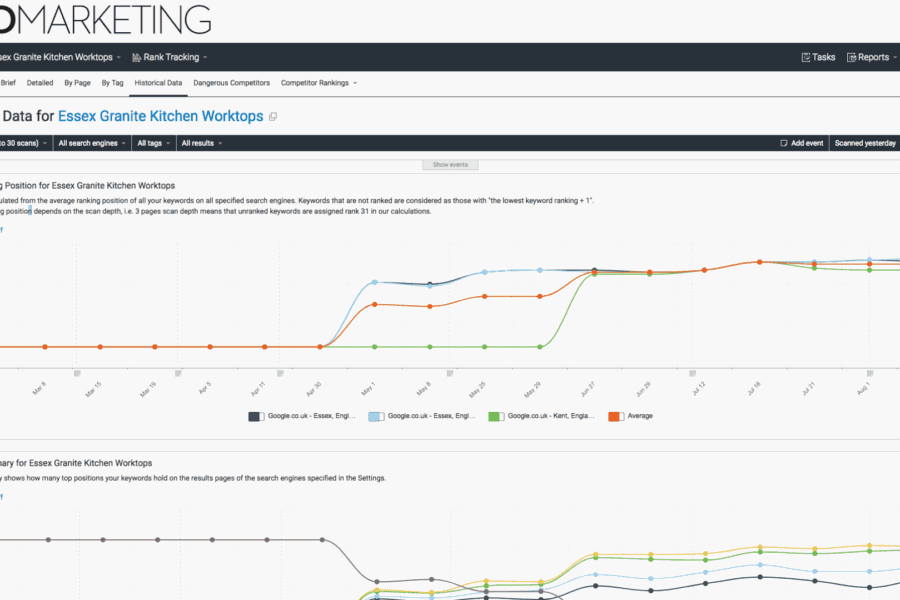
Task: Toggle the dark grey Google.co.uk Essex series
Action: [255, 416]
